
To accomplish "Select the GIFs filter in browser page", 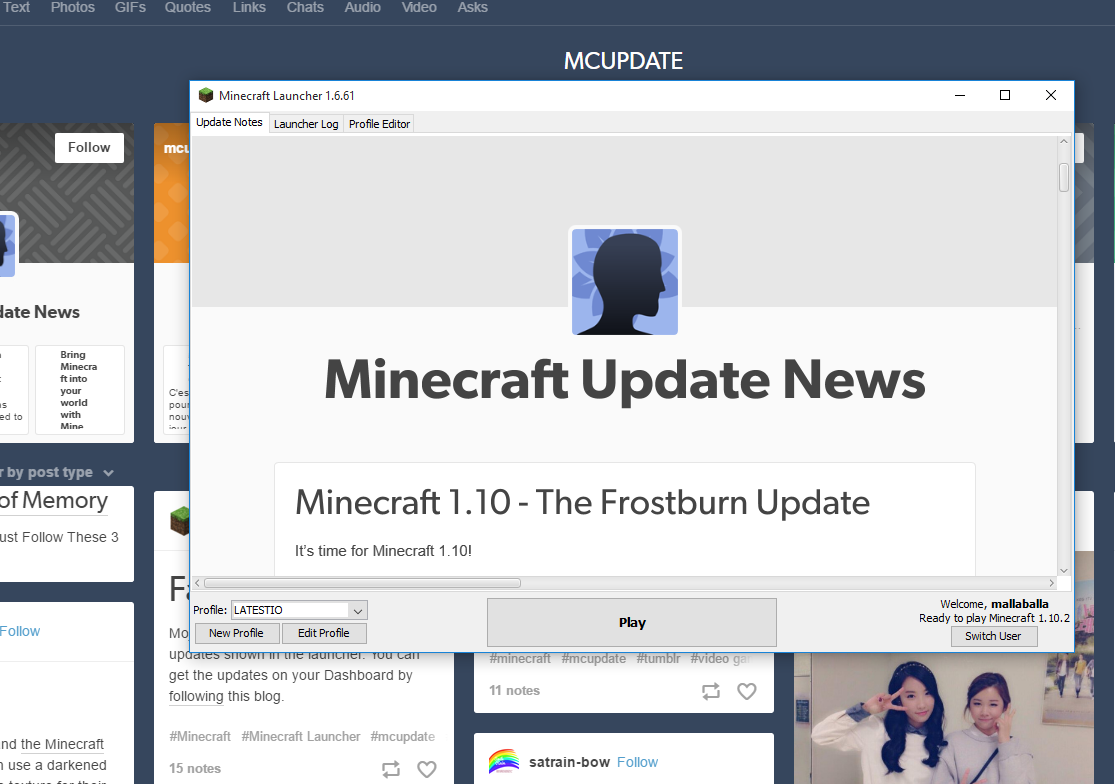I will point(130,8).
